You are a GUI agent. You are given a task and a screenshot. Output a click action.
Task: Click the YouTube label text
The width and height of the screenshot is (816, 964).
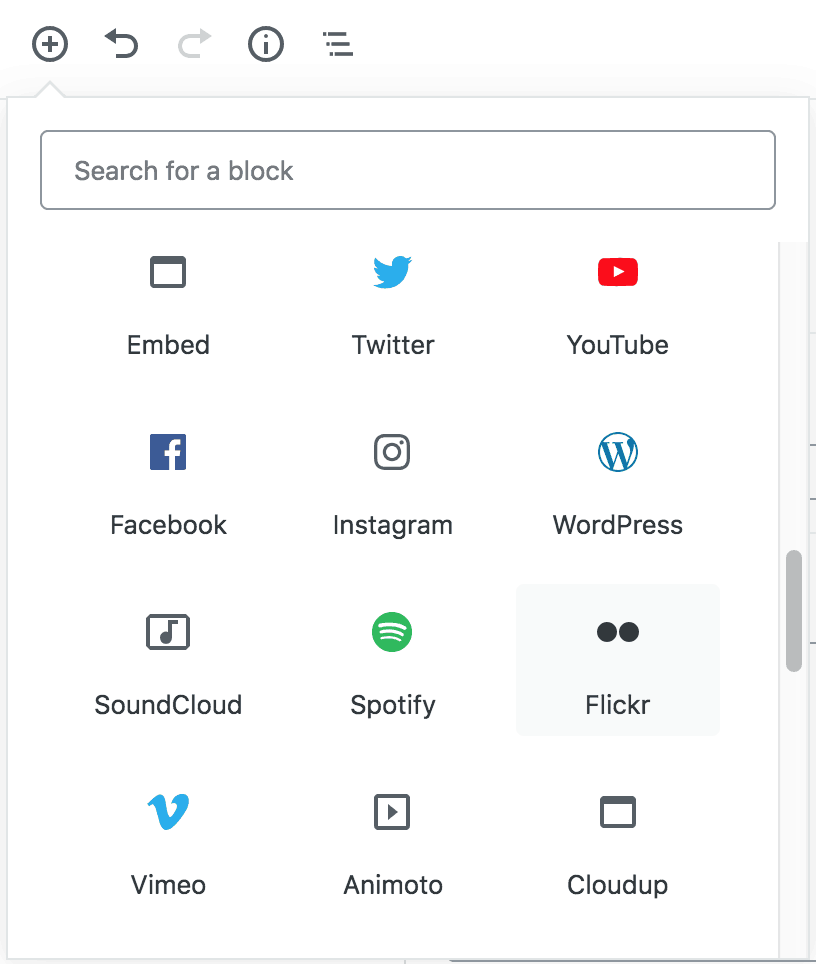(617, 346)
